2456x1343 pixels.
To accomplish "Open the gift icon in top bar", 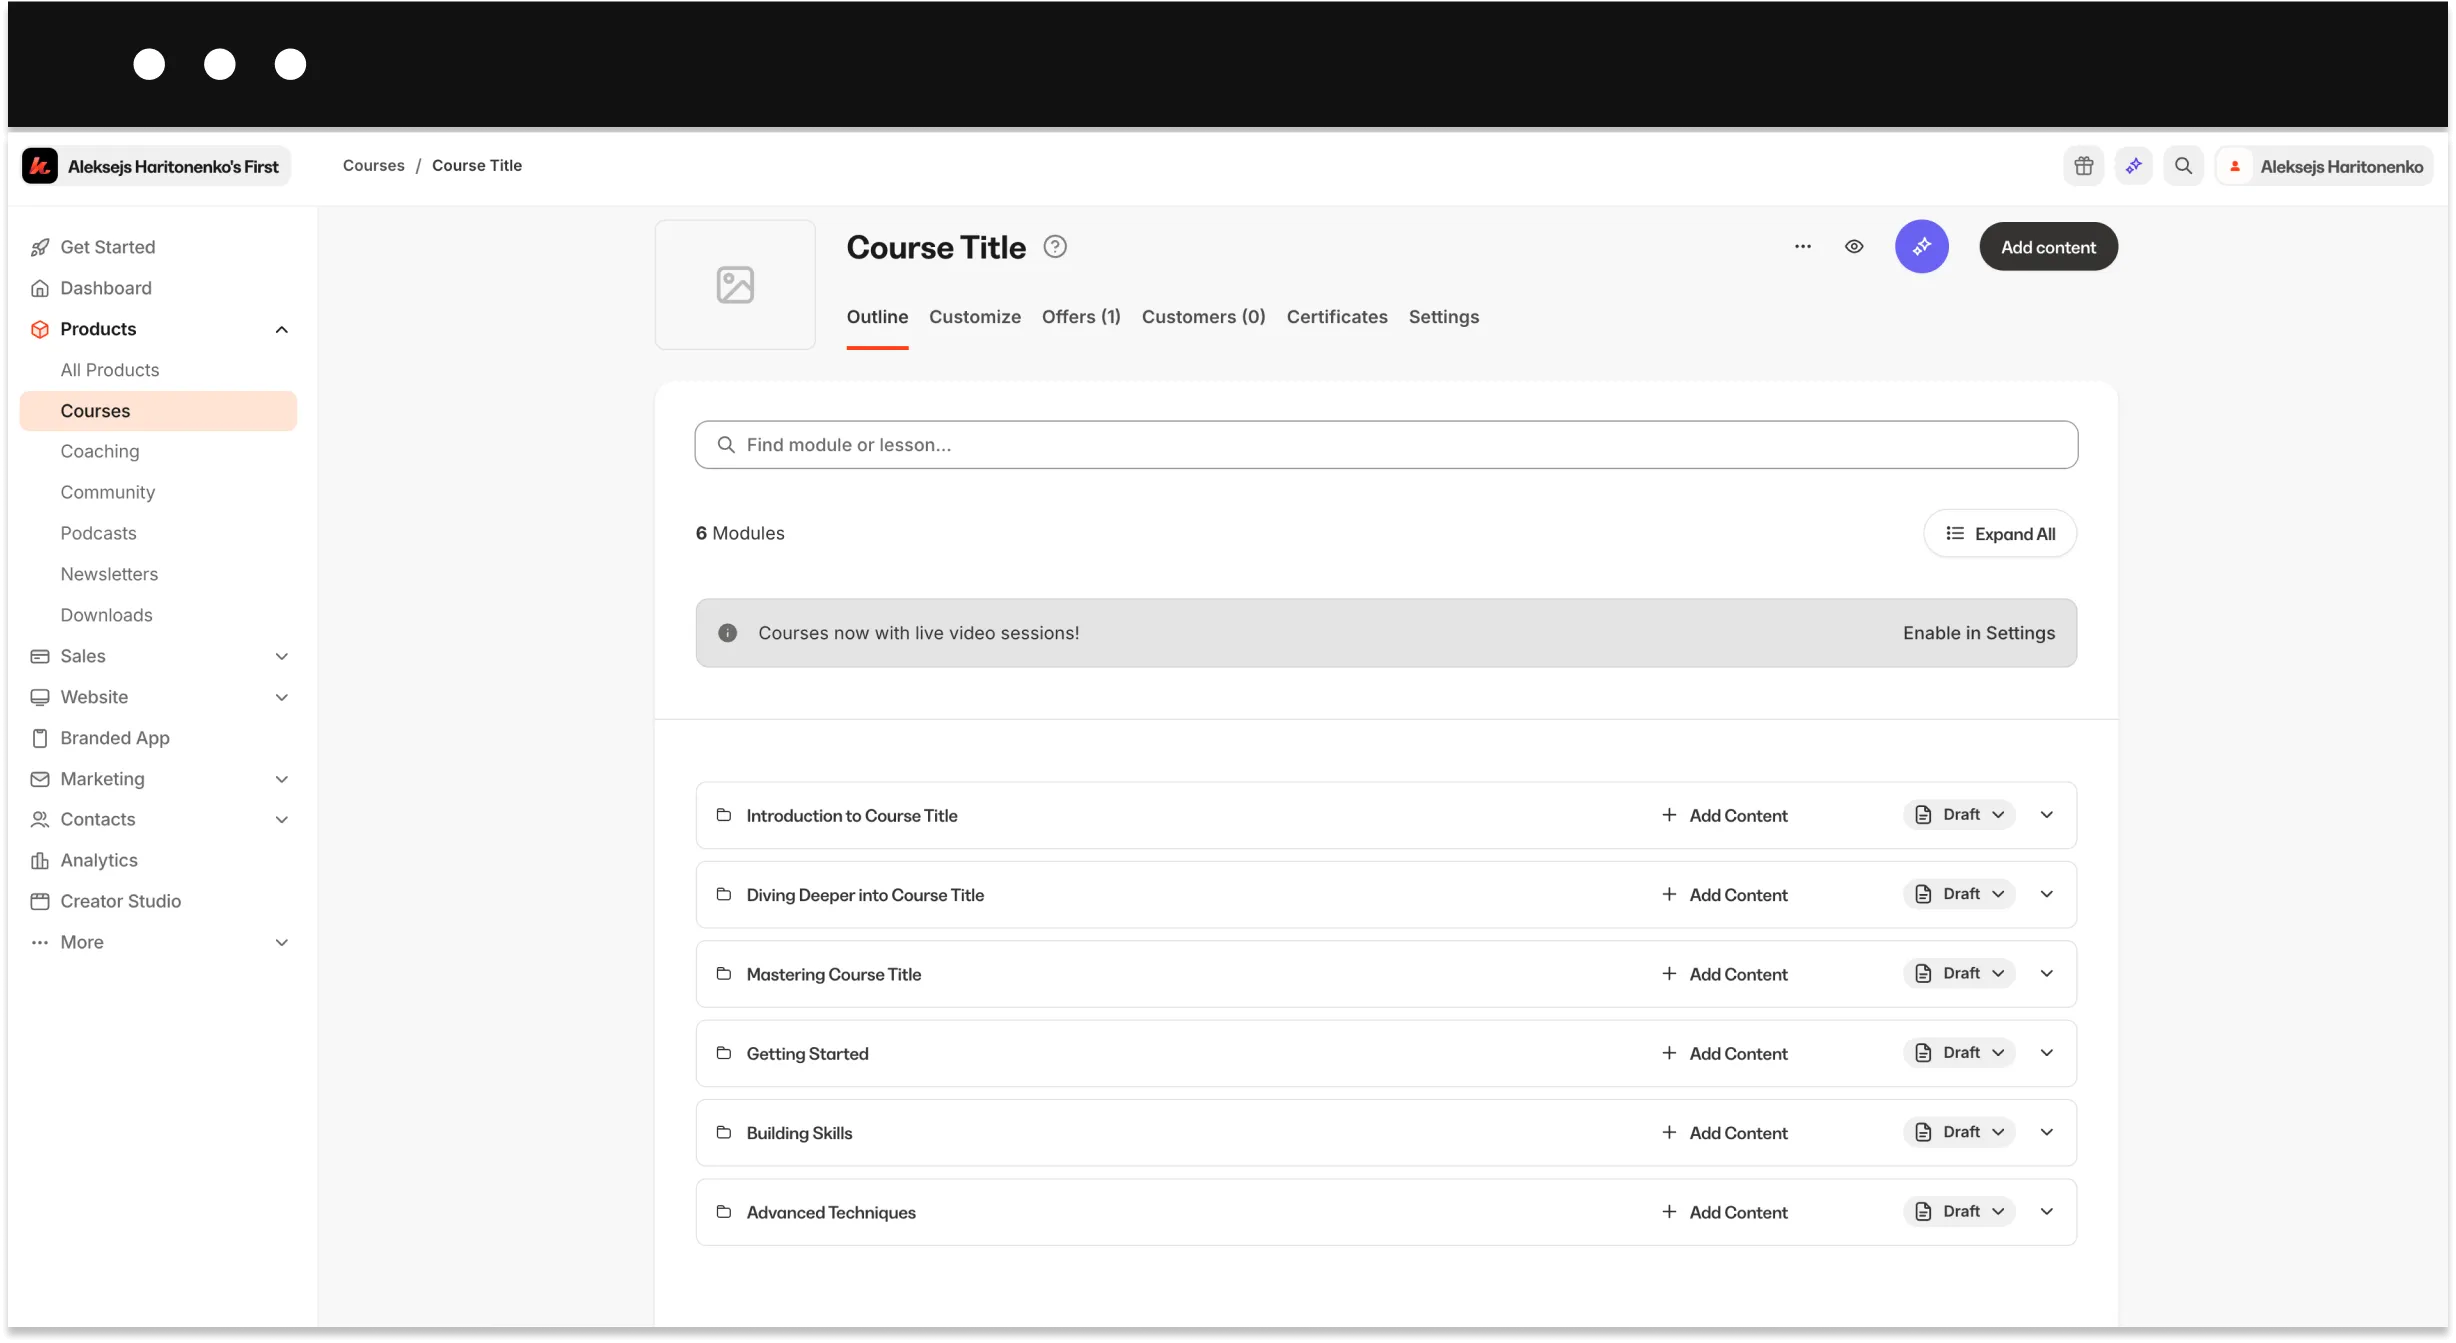I will click(x=2083, y=166).
